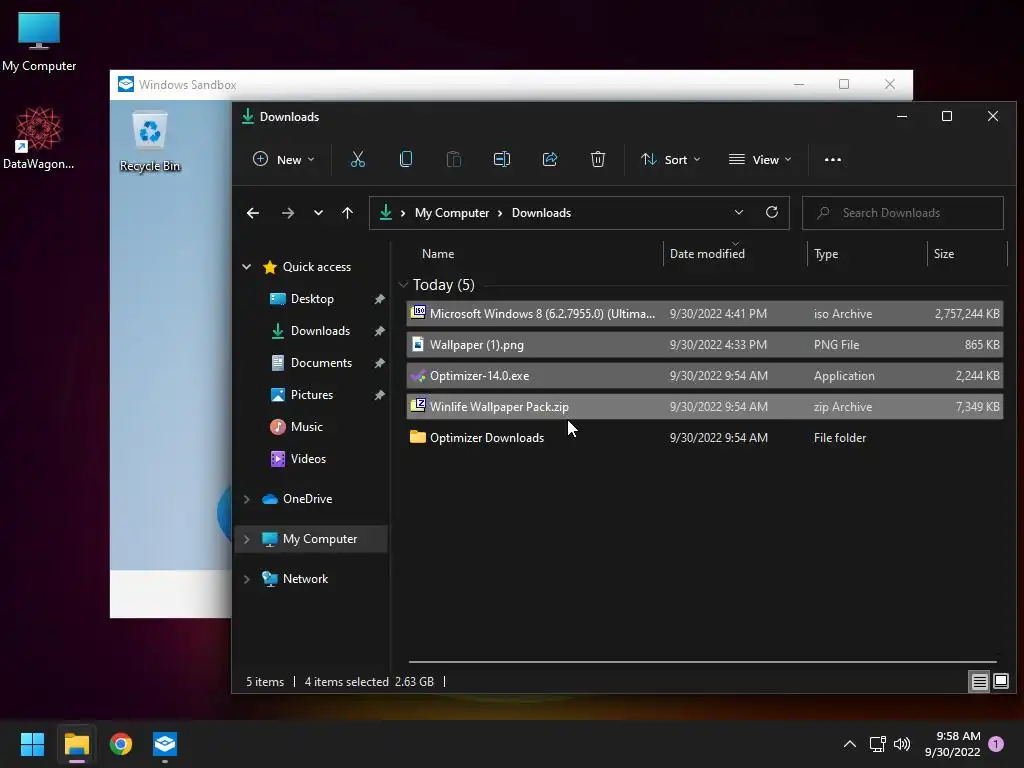Click Downloads in address breadcrumb
The height and width of the screenshot is (768, 1024).
coord(541,213)
